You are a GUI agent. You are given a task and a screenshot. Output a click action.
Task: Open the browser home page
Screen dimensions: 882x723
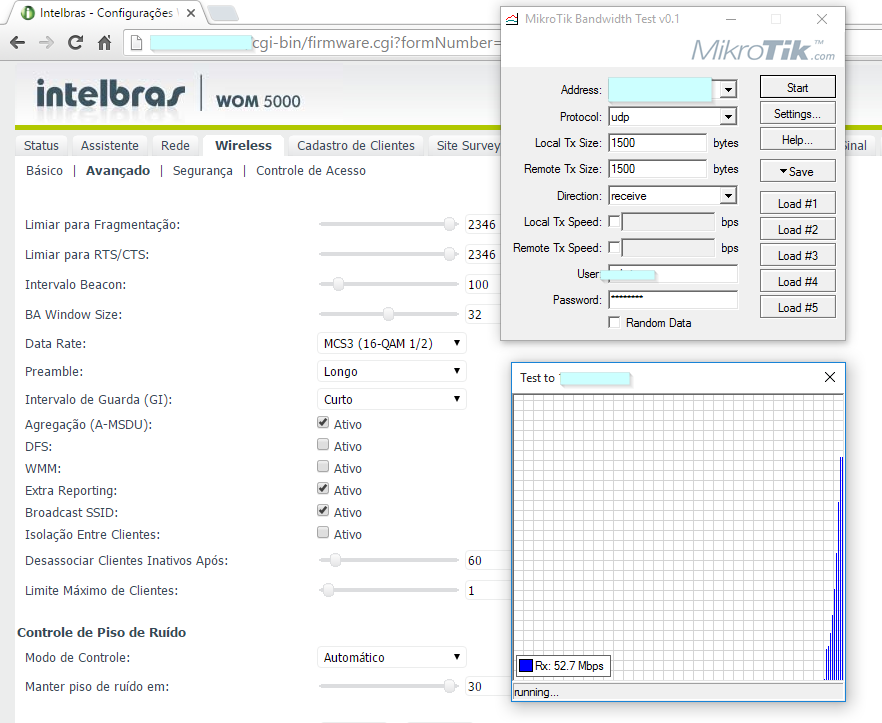(105, 43)
